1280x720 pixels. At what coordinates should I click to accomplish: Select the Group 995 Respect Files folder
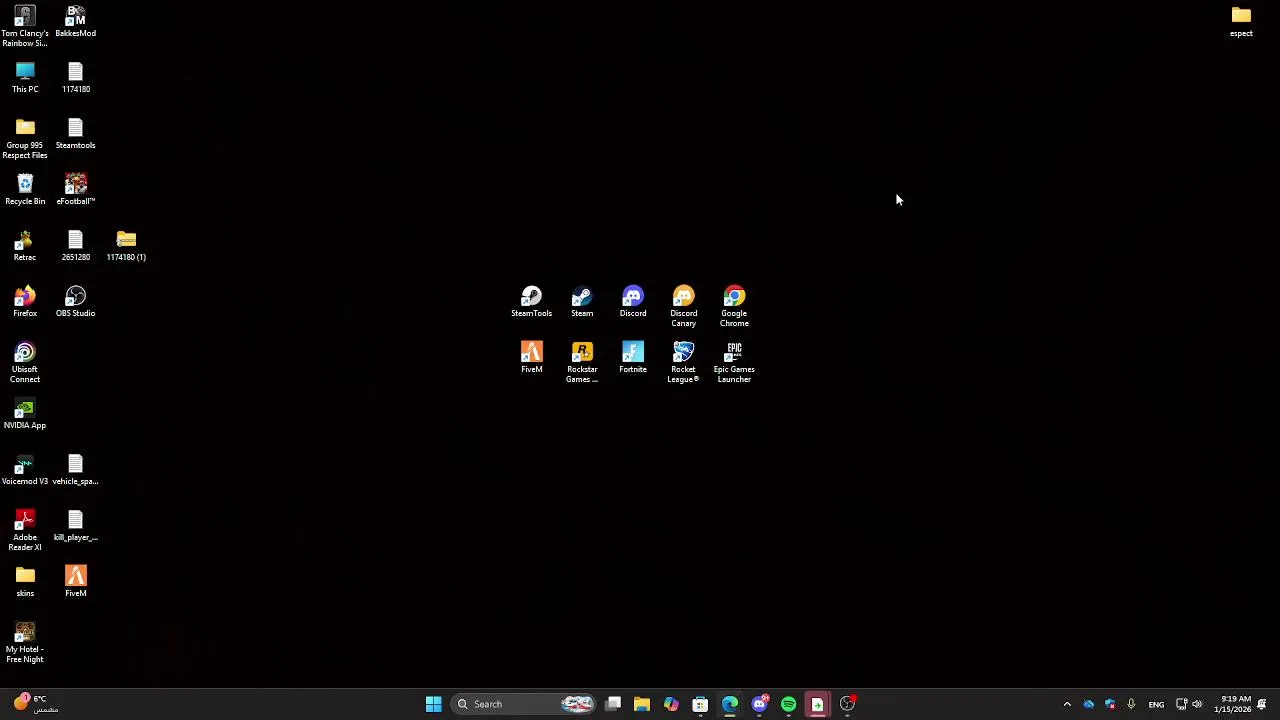pyautogui.click(x=25, y=138)
